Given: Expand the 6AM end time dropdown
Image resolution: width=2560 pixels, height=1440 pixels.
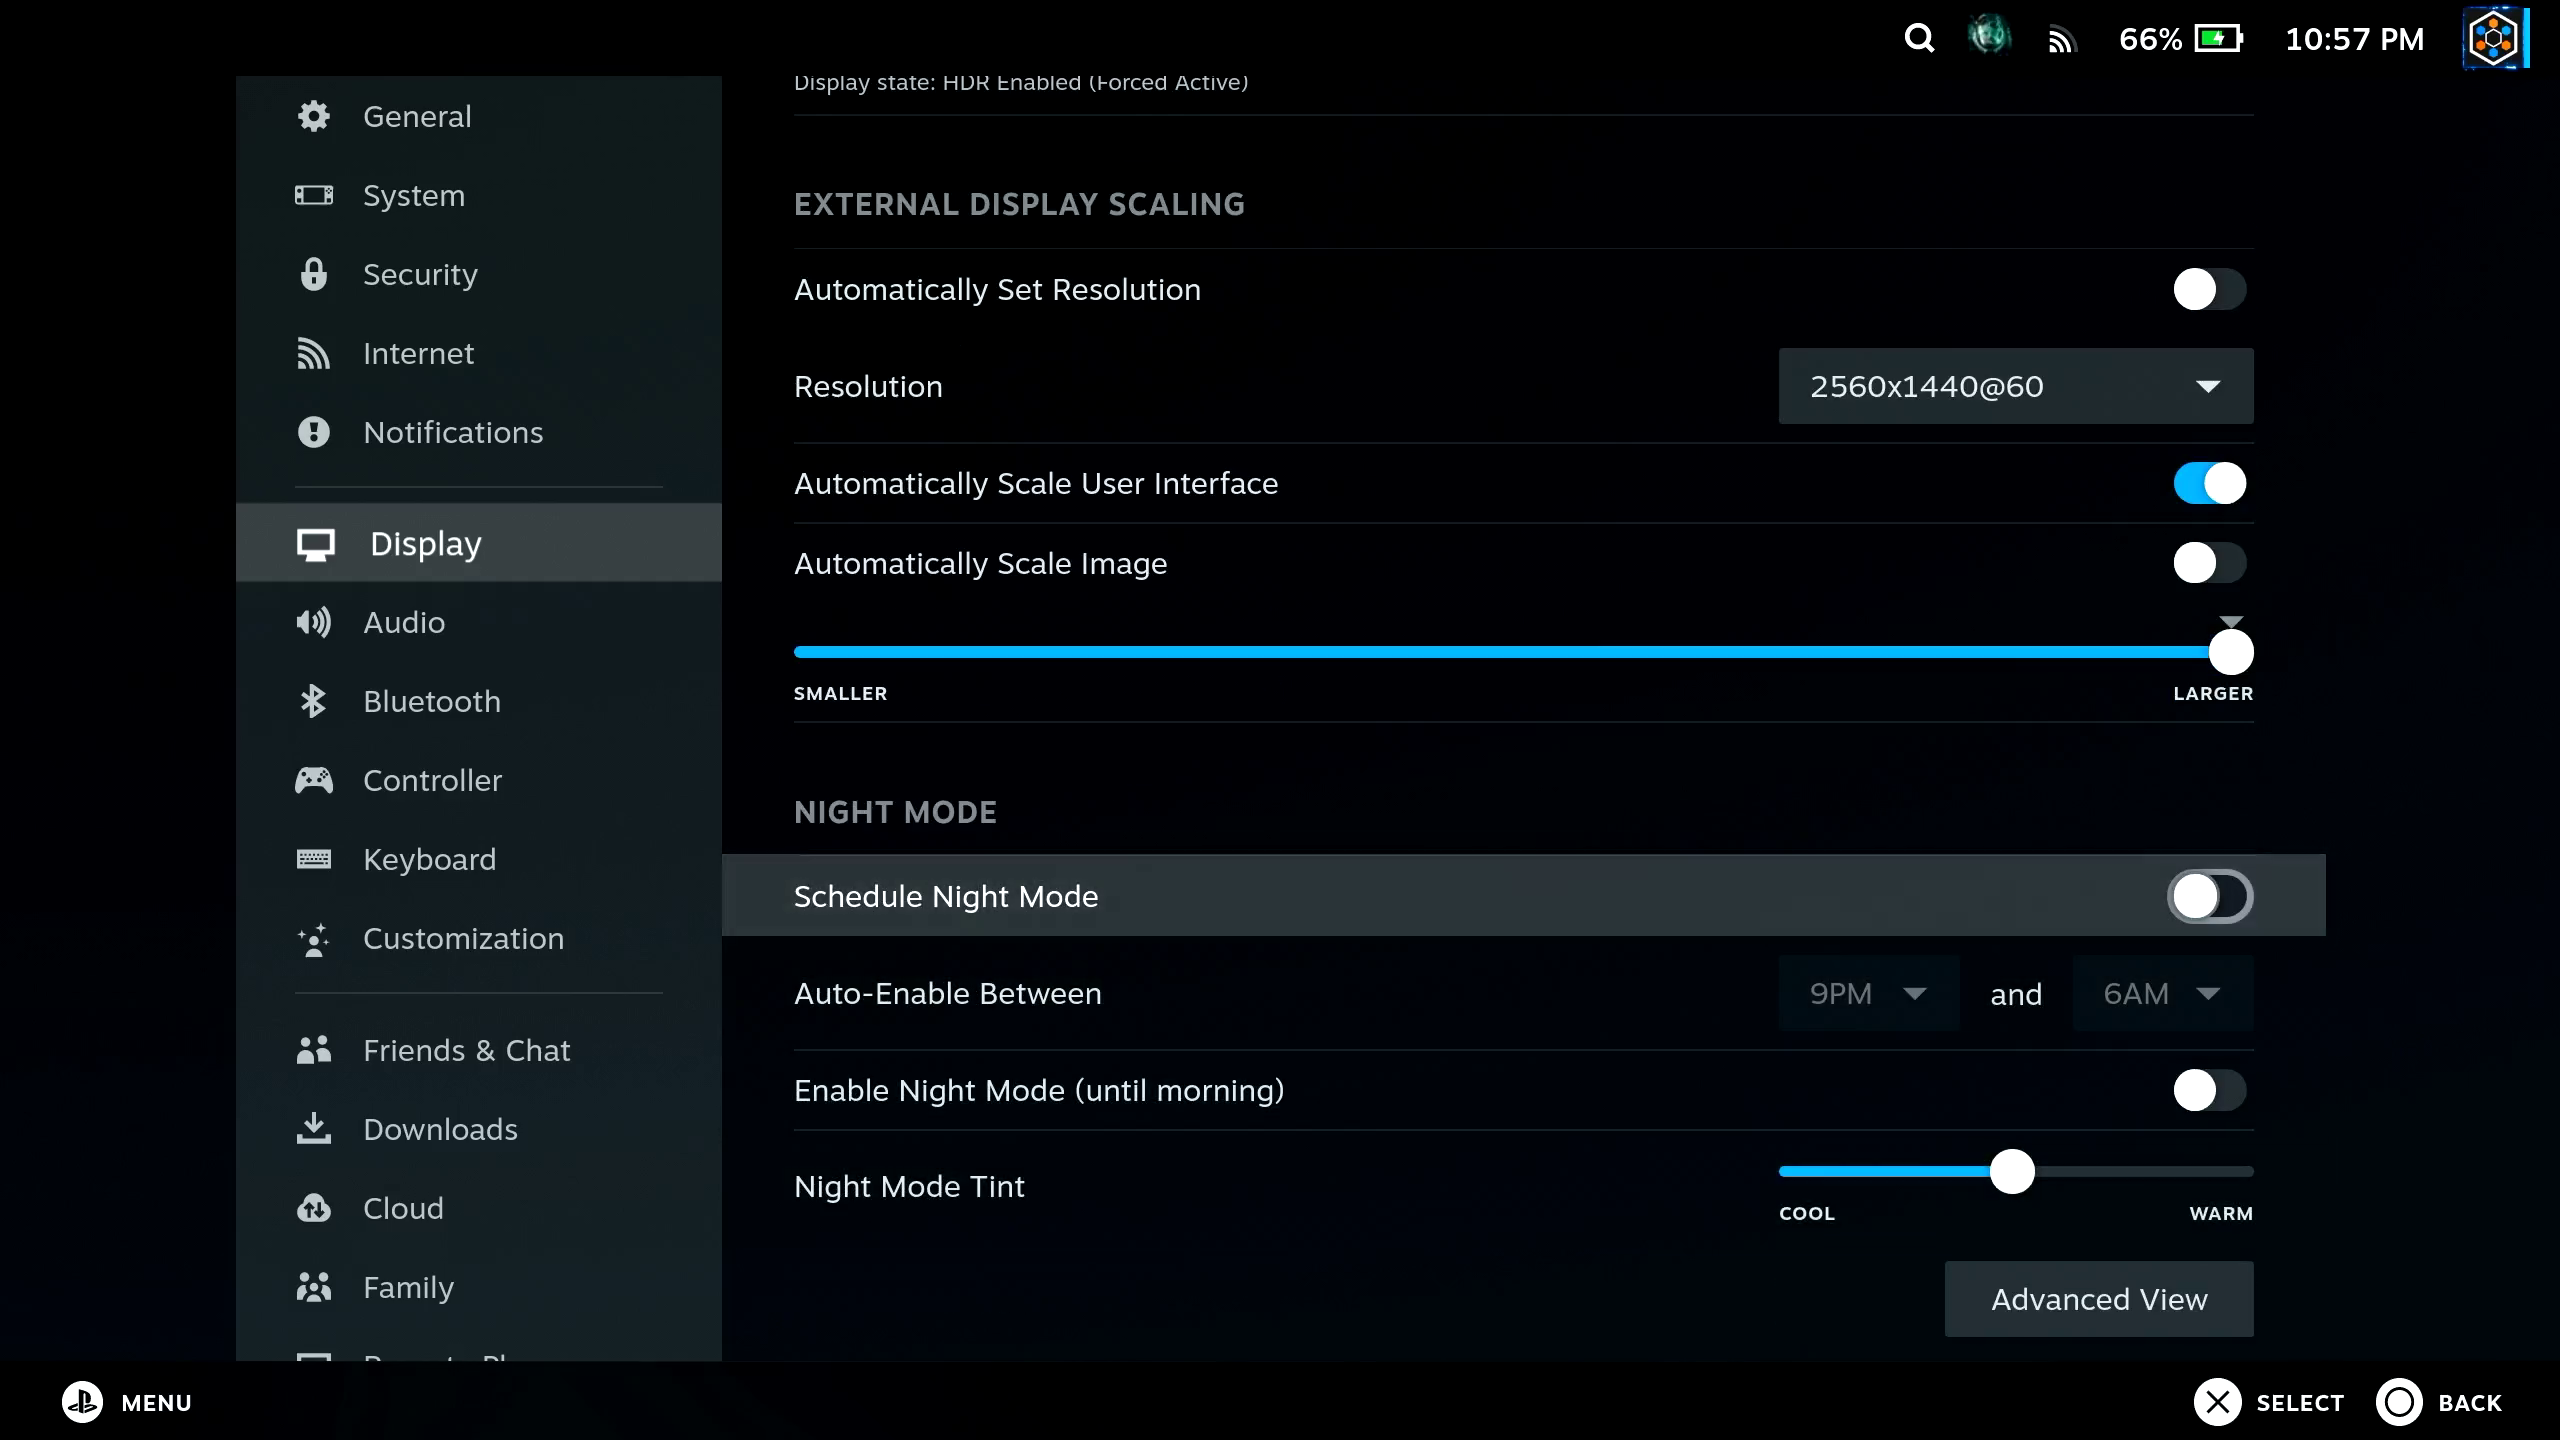Looking at the screenshot, I should pos(2162,994).
